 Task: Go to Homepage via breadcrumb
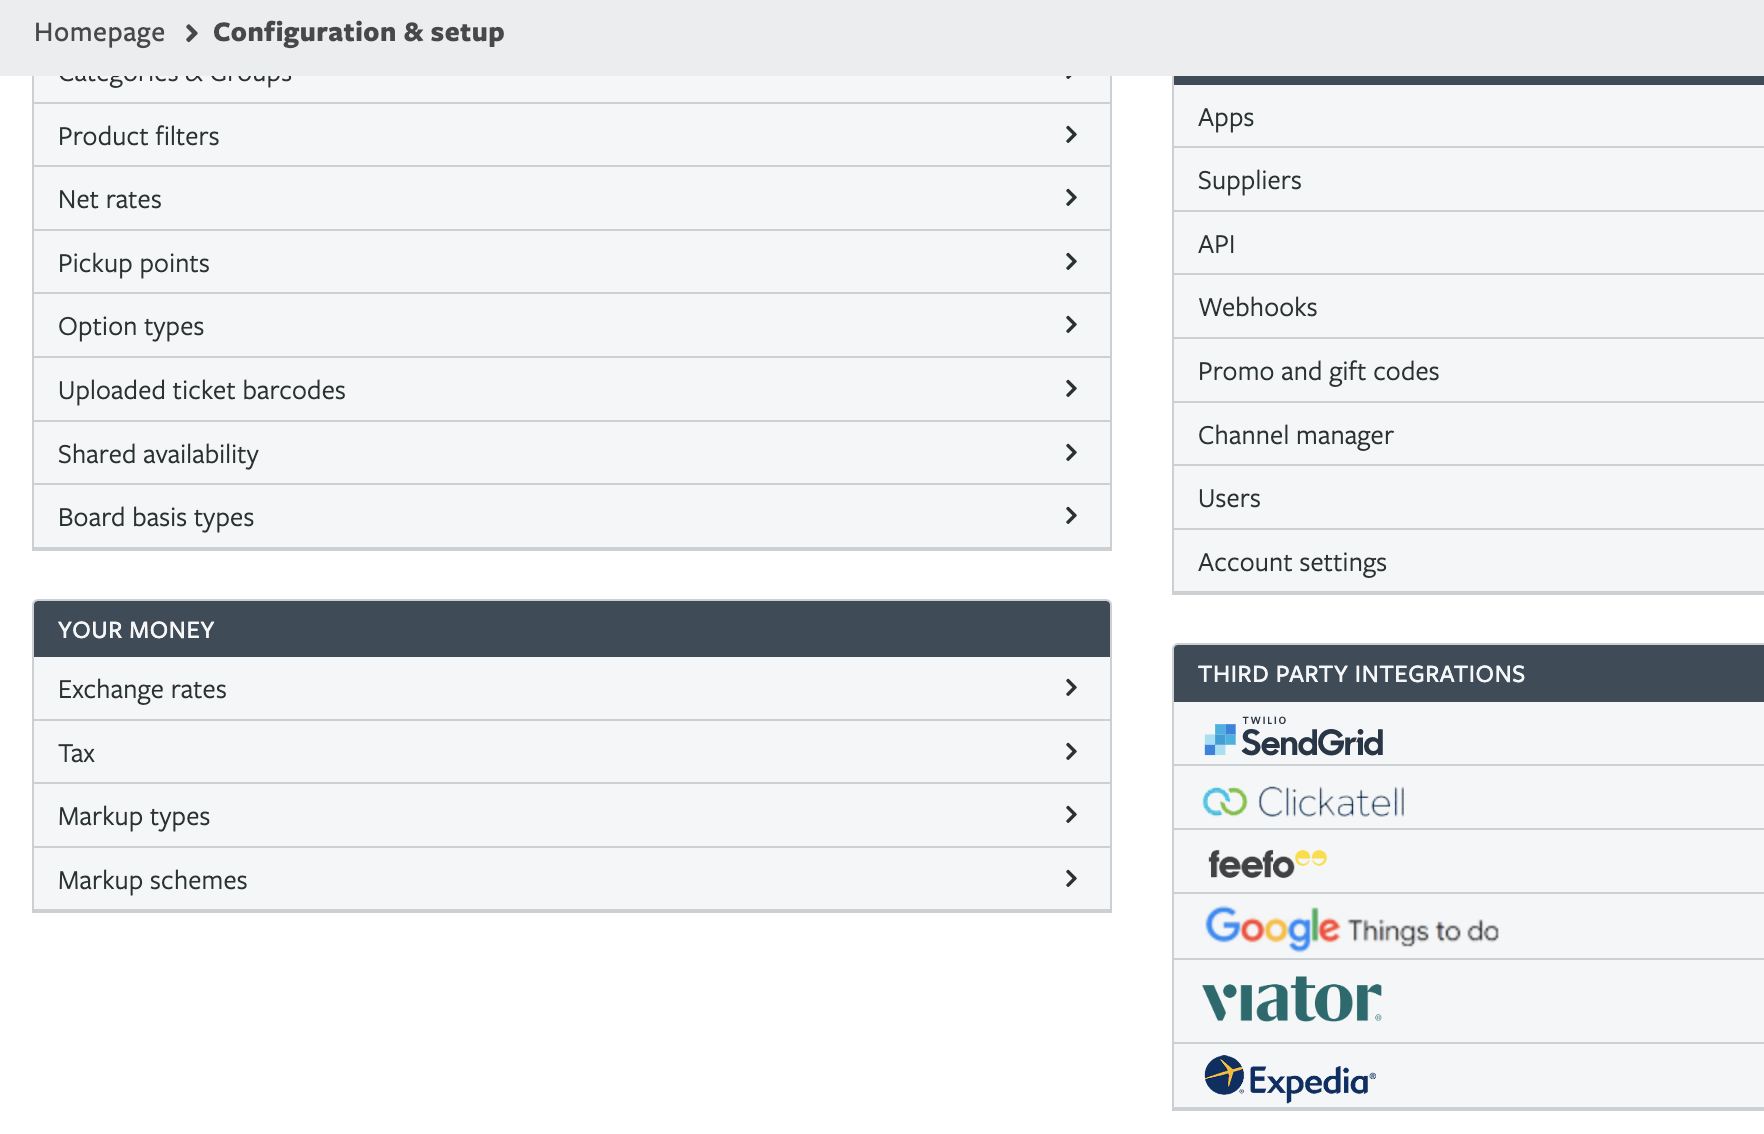pos(99,33)
